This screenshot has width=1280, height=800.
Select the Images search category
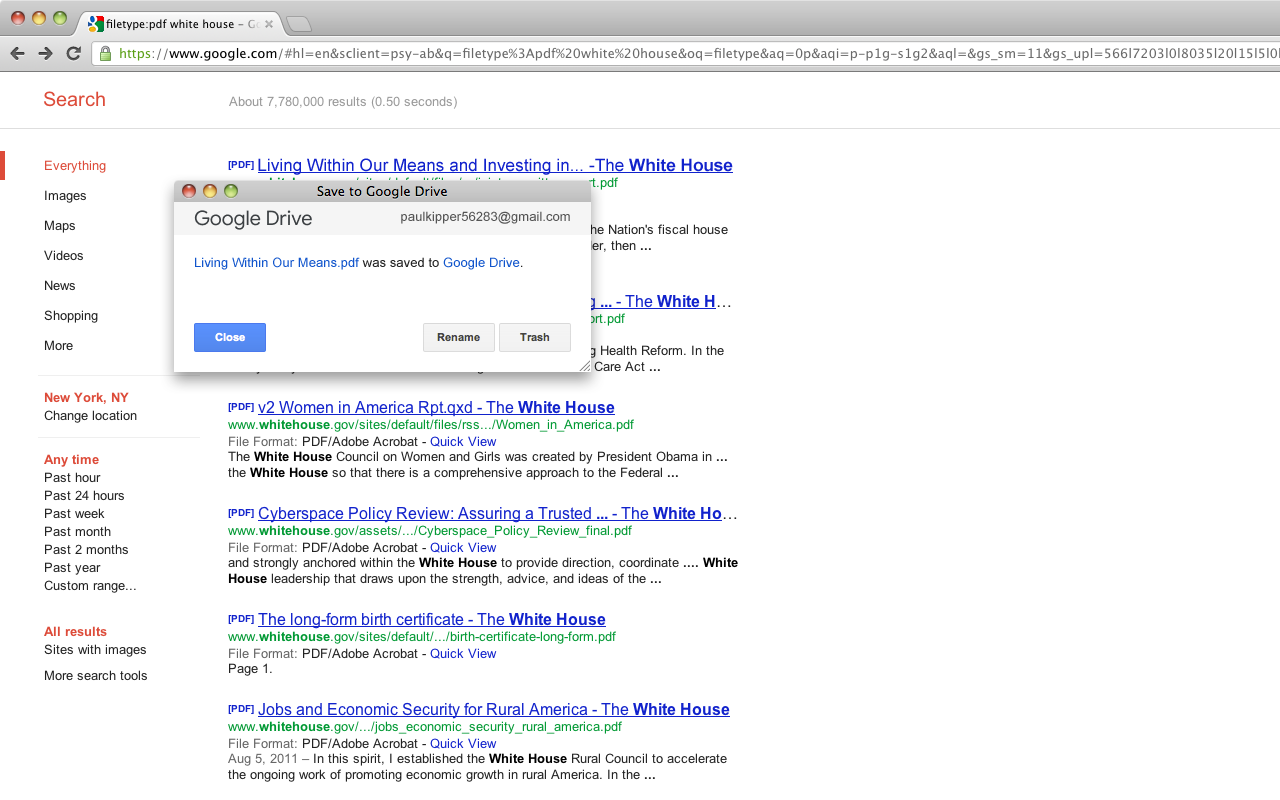point(65,196)
